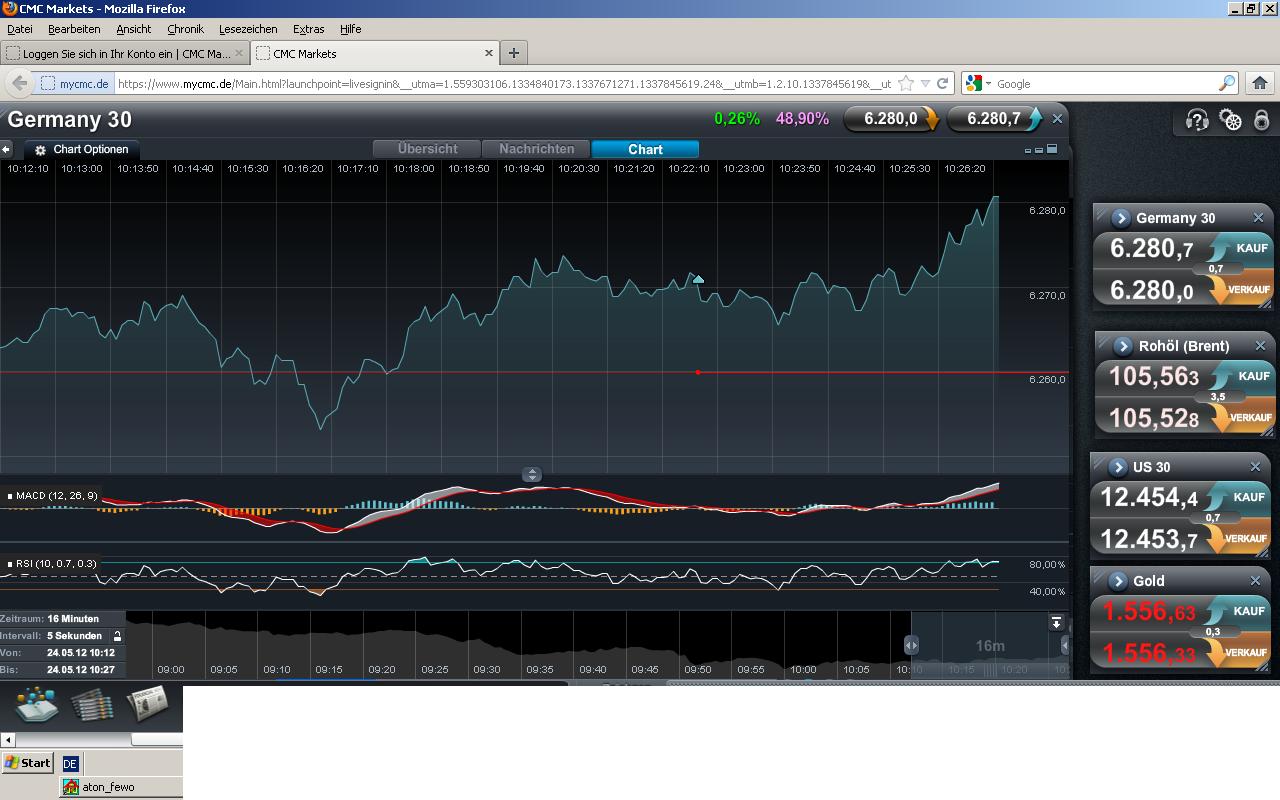Open the newspaper icon in bottom dock

(146, 704)
